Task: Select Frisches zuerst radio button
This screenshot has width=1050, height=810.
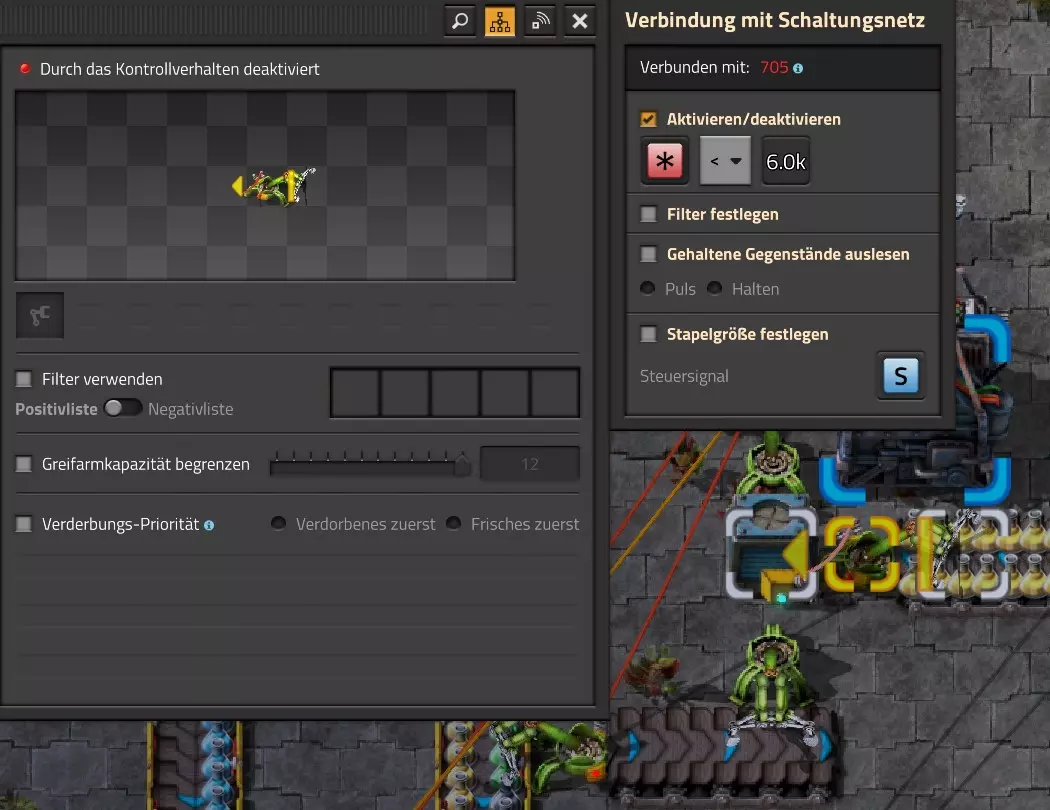Action: [x=453, y=523]
